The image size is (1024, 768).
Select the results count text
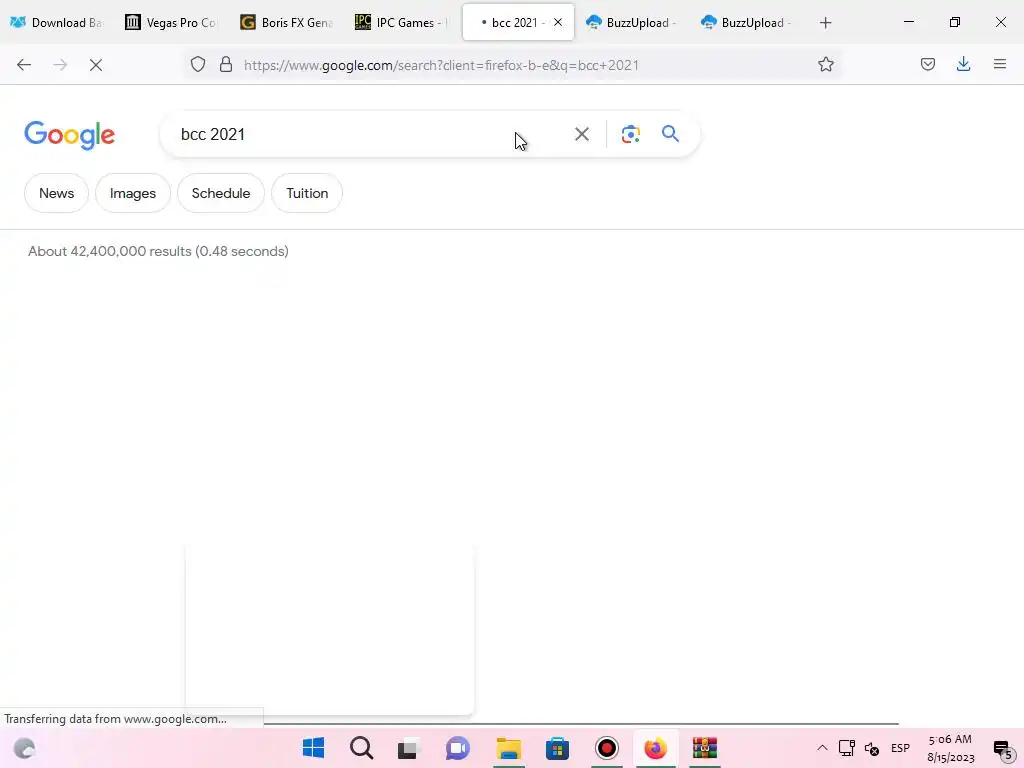coord(158,251)
